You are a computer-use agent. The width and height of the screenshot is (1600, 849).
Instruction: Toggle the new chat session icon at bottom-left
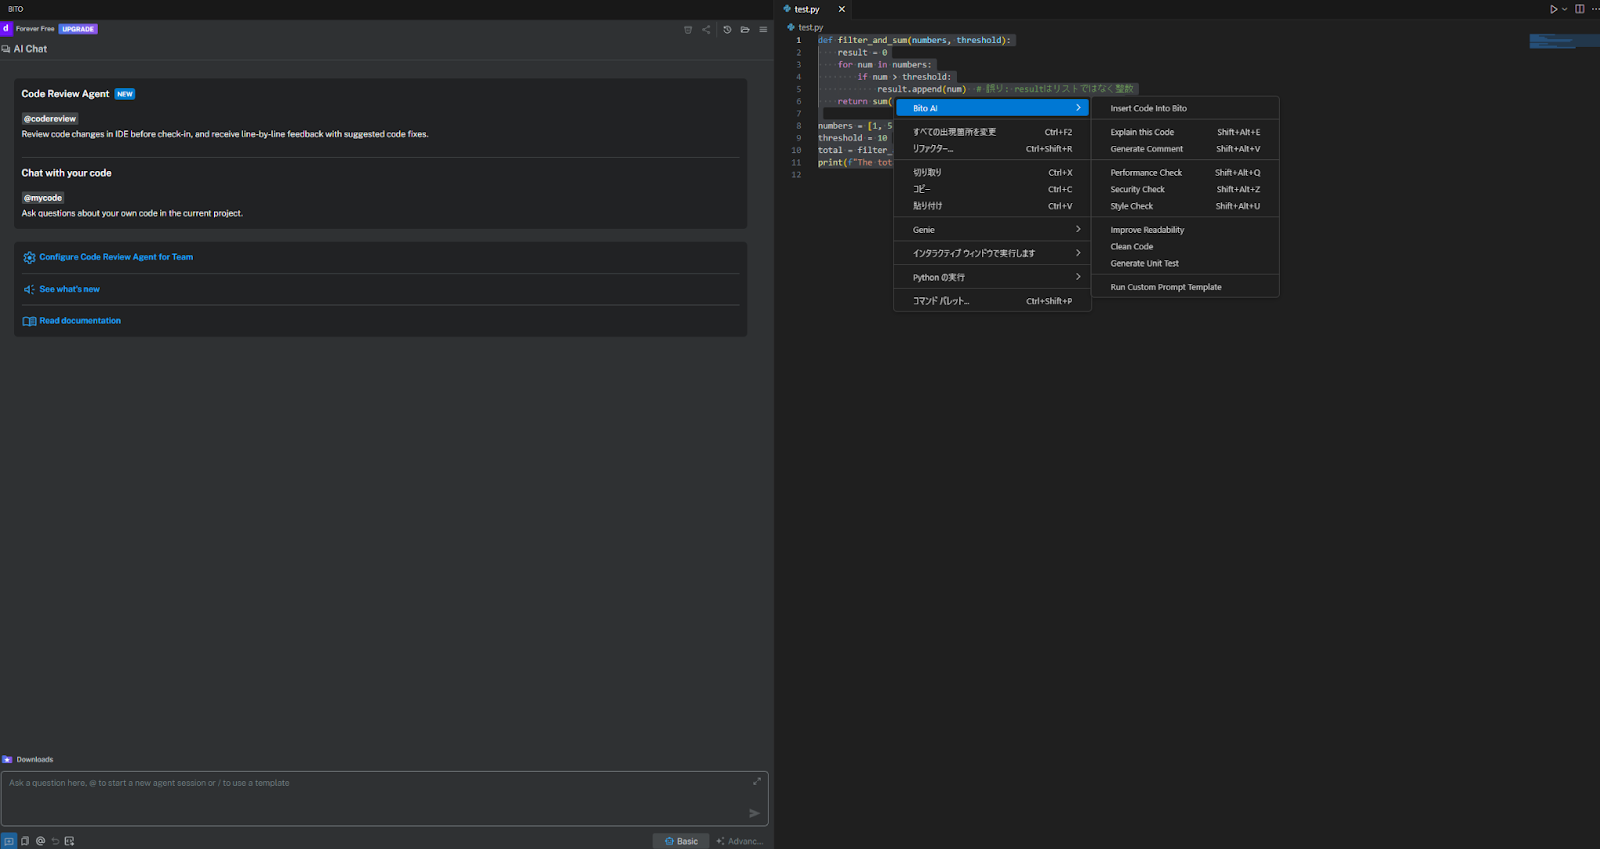[9, 841]
